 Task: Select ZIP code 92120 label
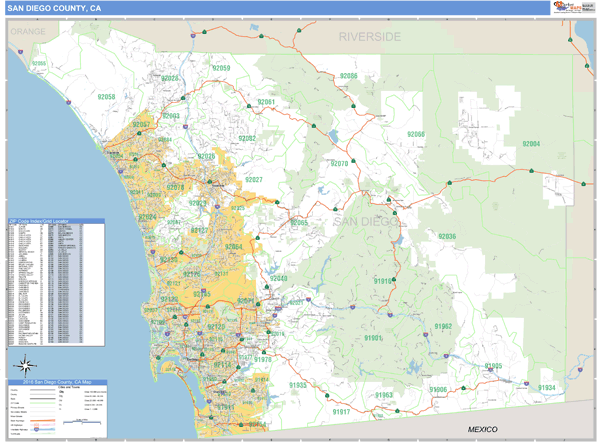pos(216,326)
